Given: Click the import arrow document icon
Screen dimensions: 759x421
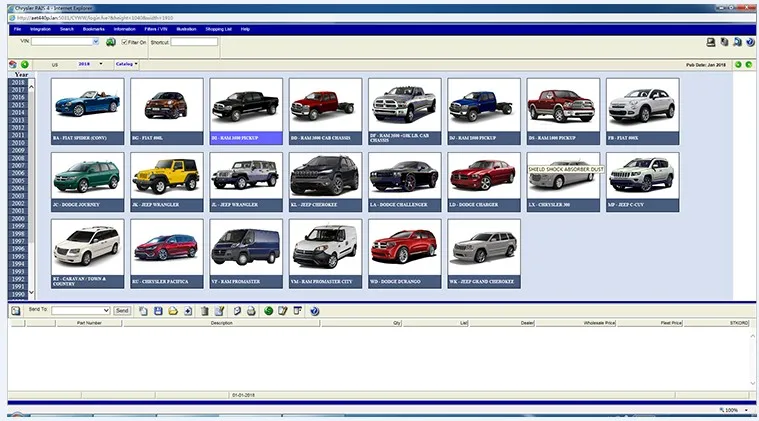Looking at the screenshot, I should tap(188, 311).
